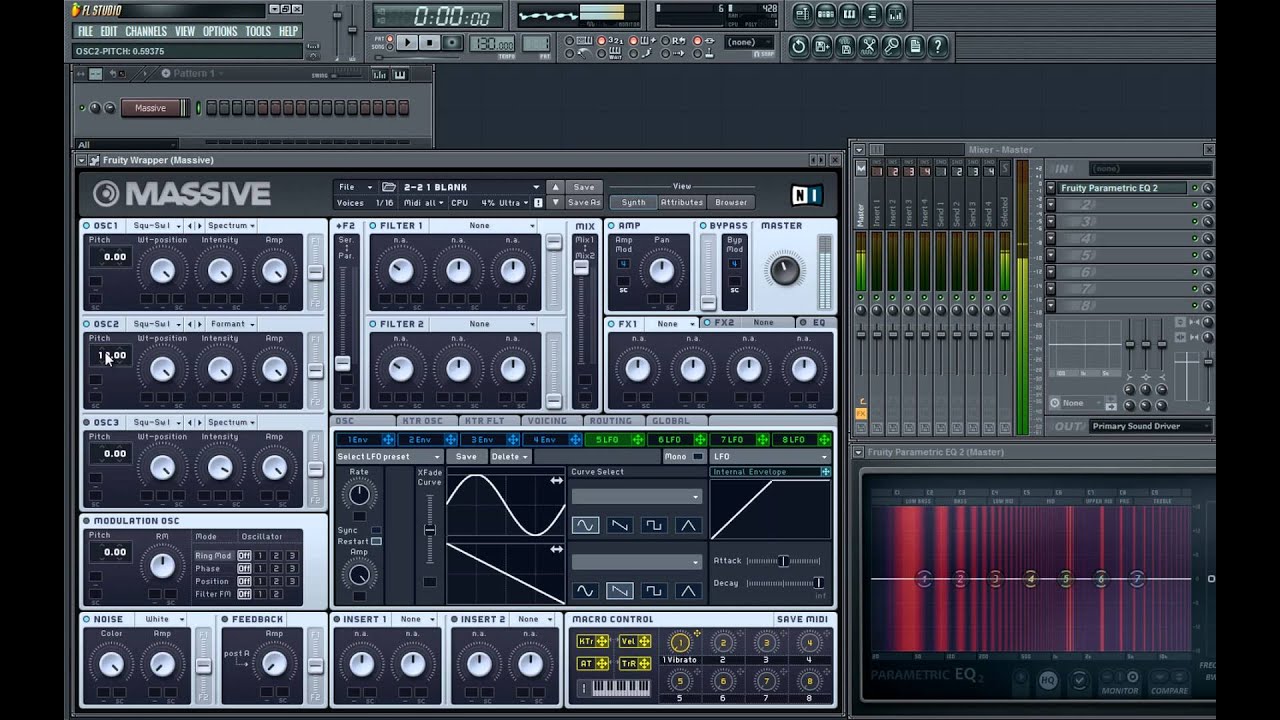This screenshot has height=720, width=1280.
Task: Click the Attributes view button
Action: click(681, 203)
